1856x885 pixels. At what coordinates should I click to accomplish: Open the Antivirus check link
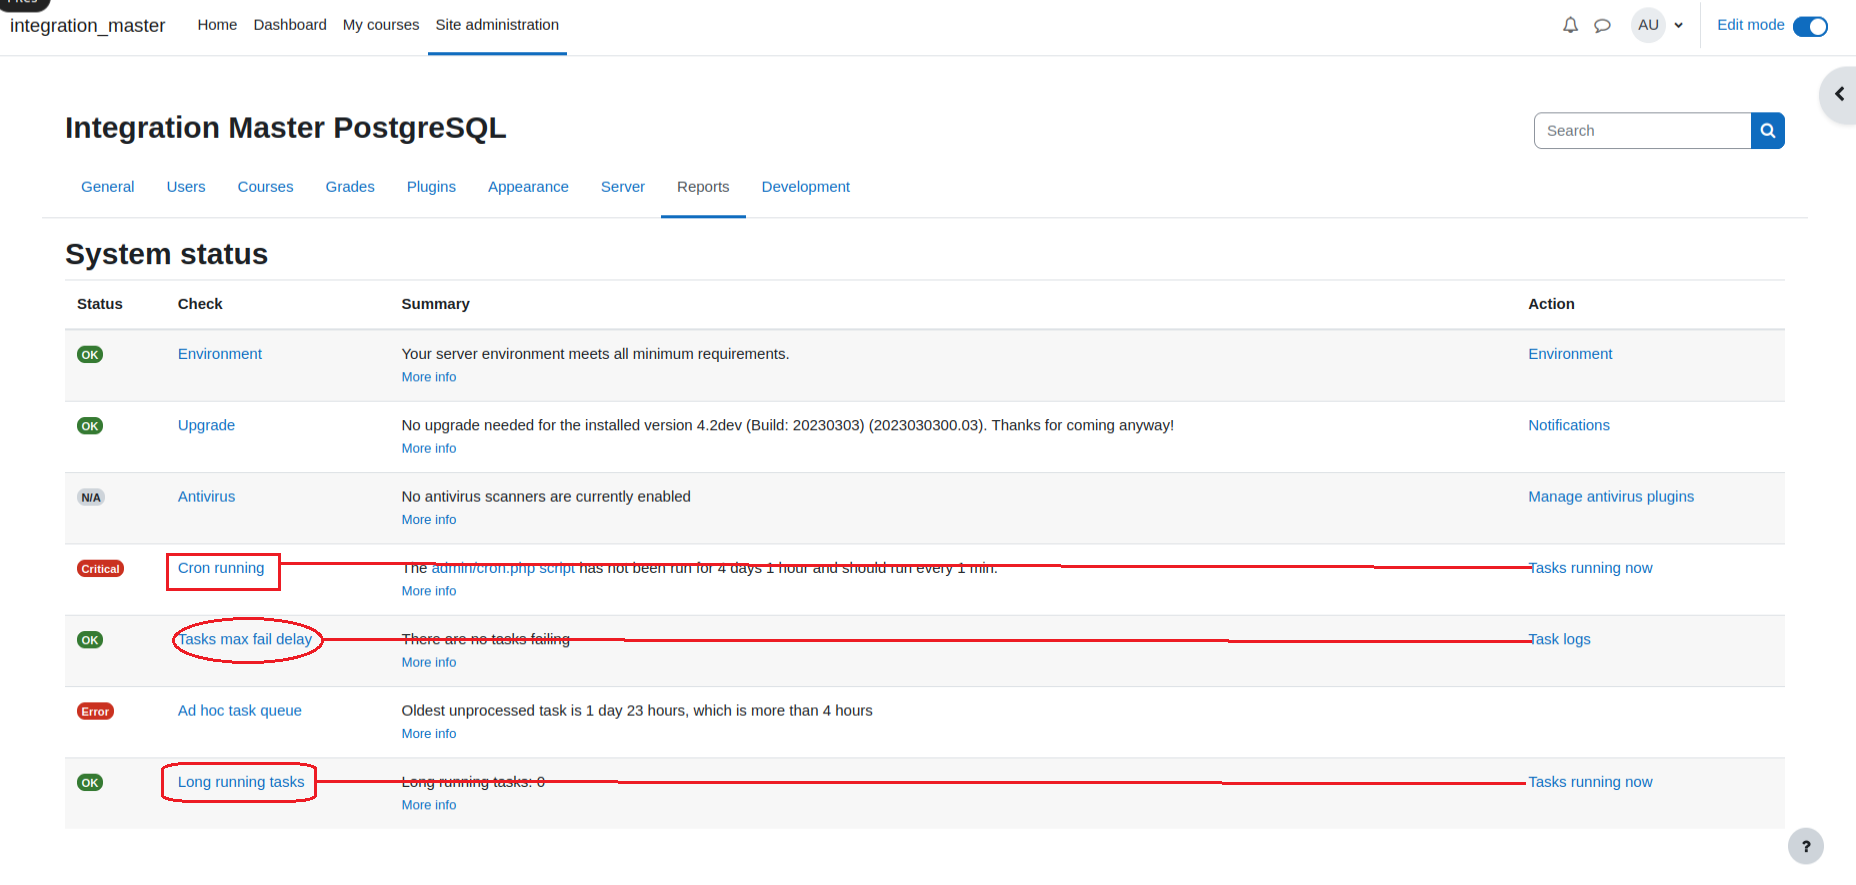206,497
